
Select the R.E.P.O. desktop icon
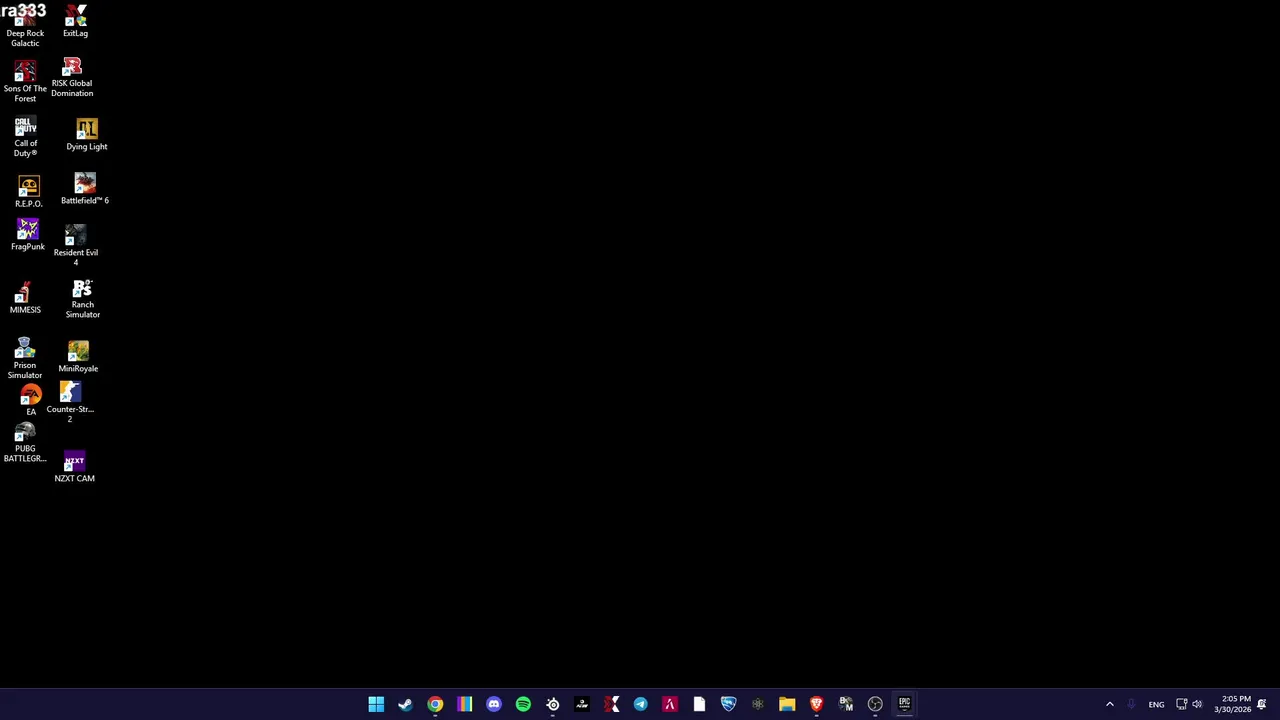click(x=28, y=192)
